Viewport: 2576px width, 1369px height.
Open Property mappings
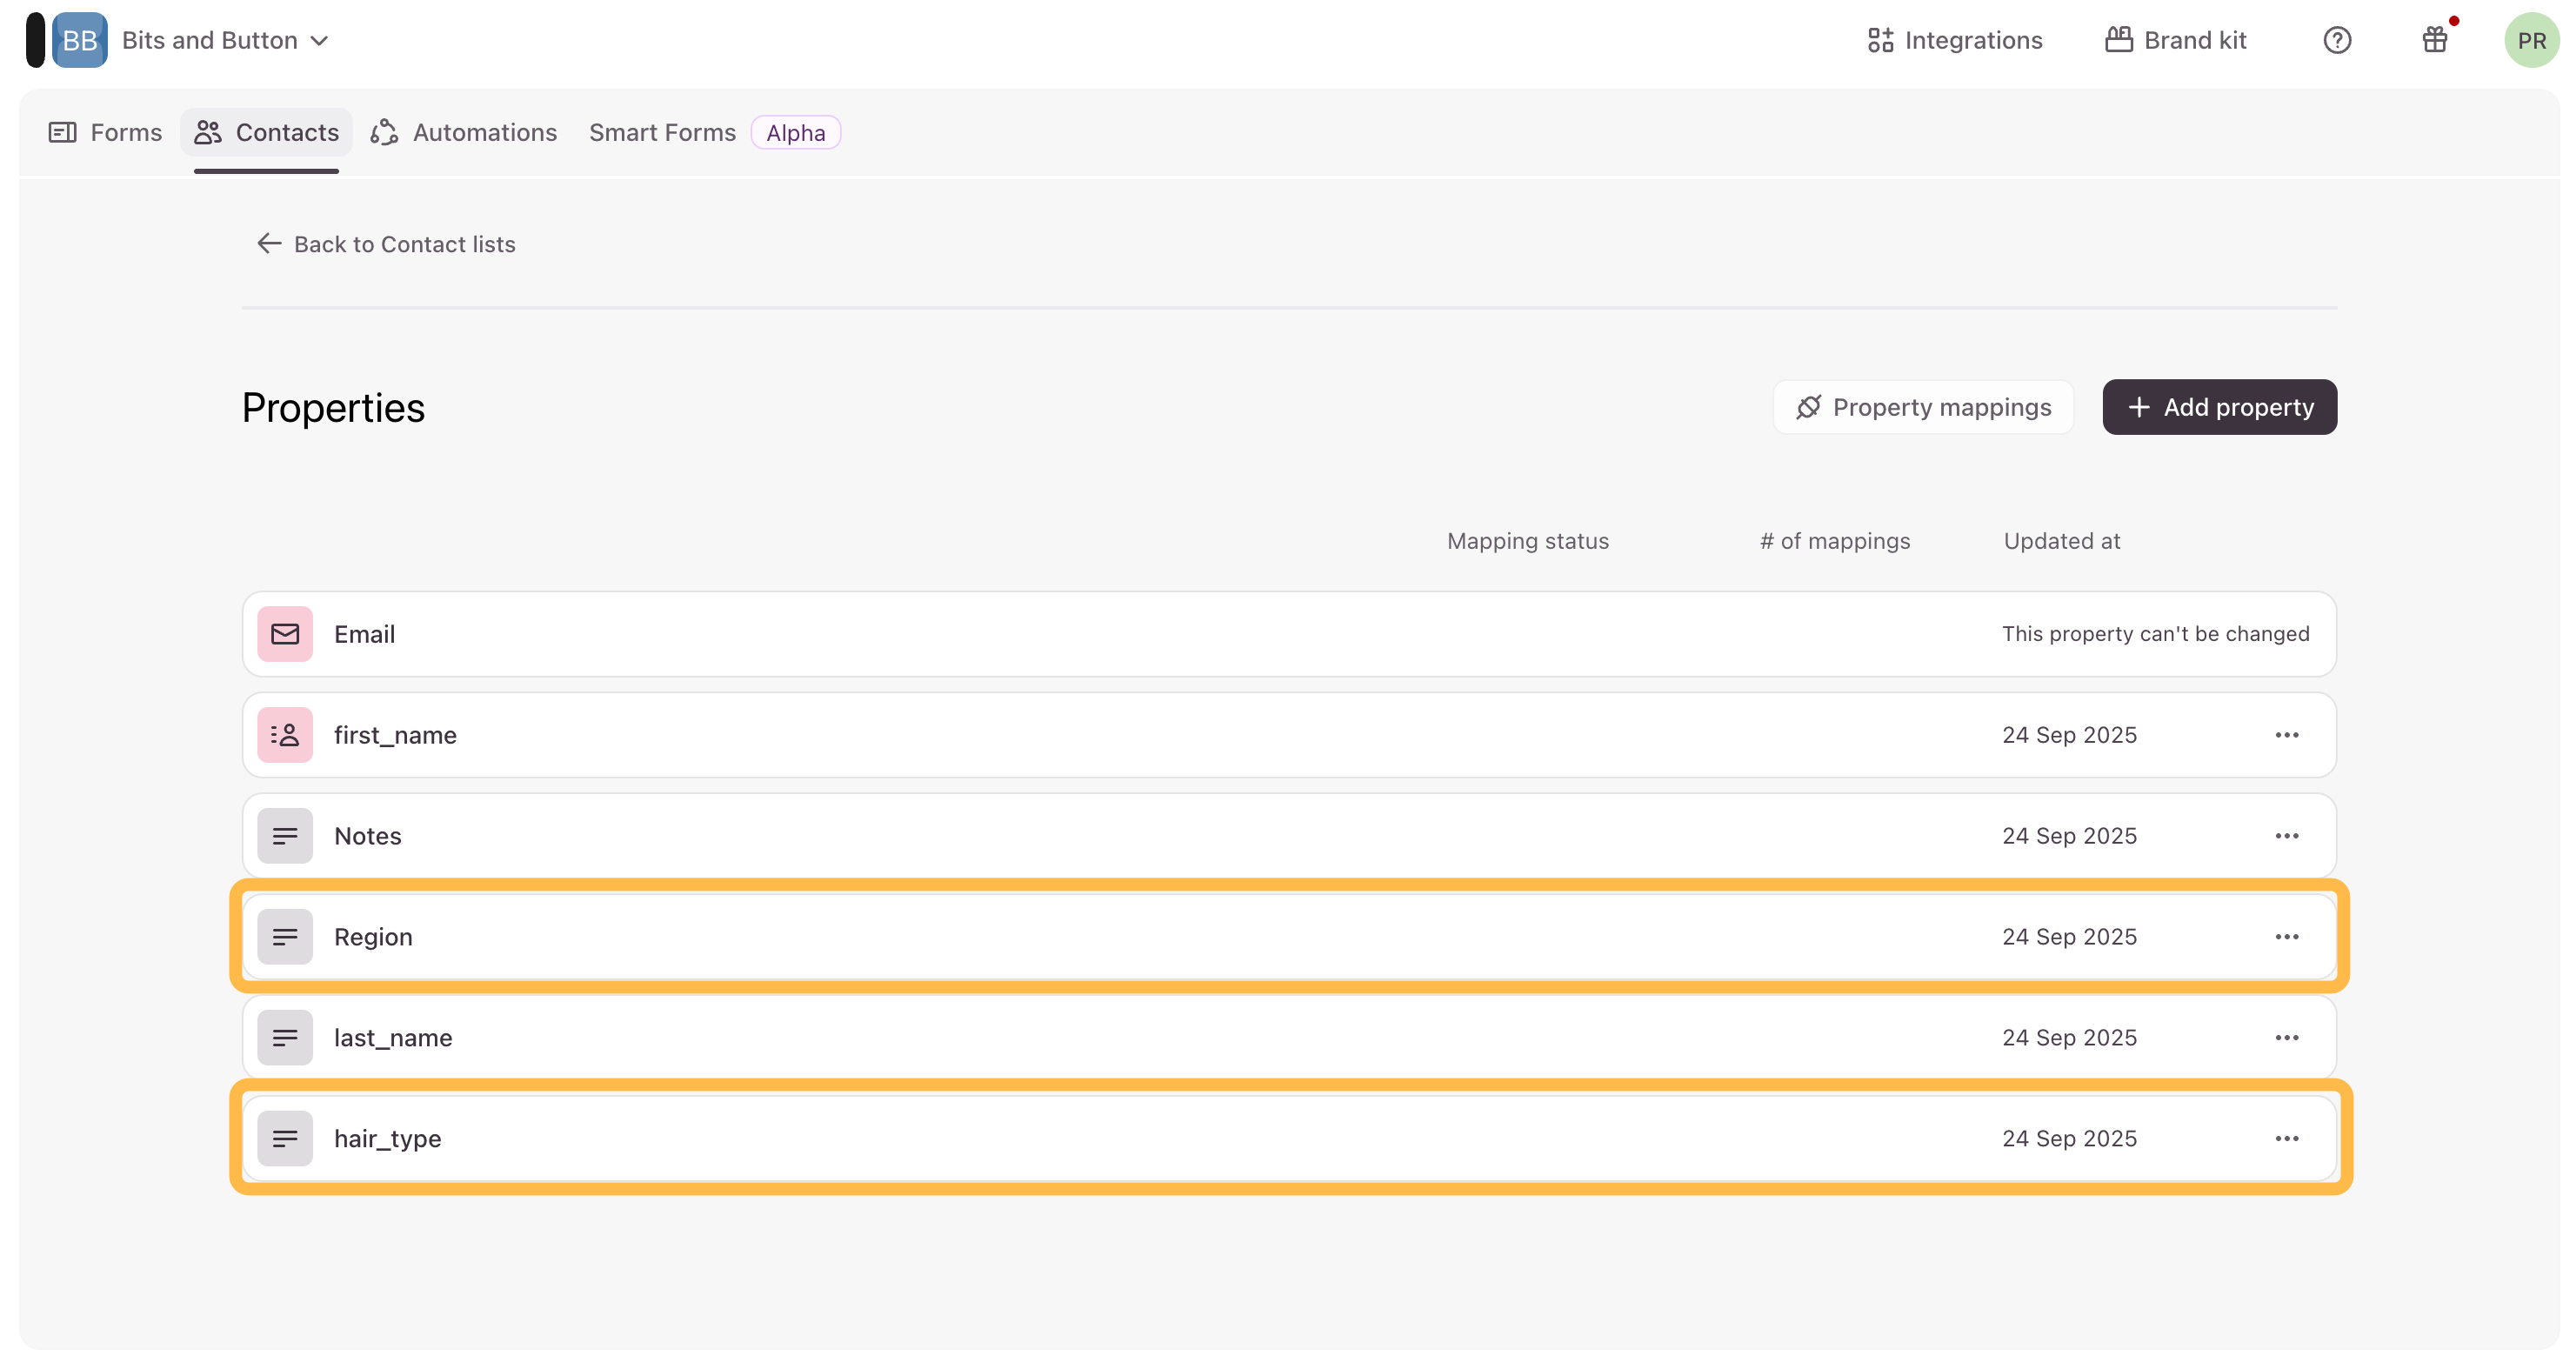click(x=1923, y=407)
